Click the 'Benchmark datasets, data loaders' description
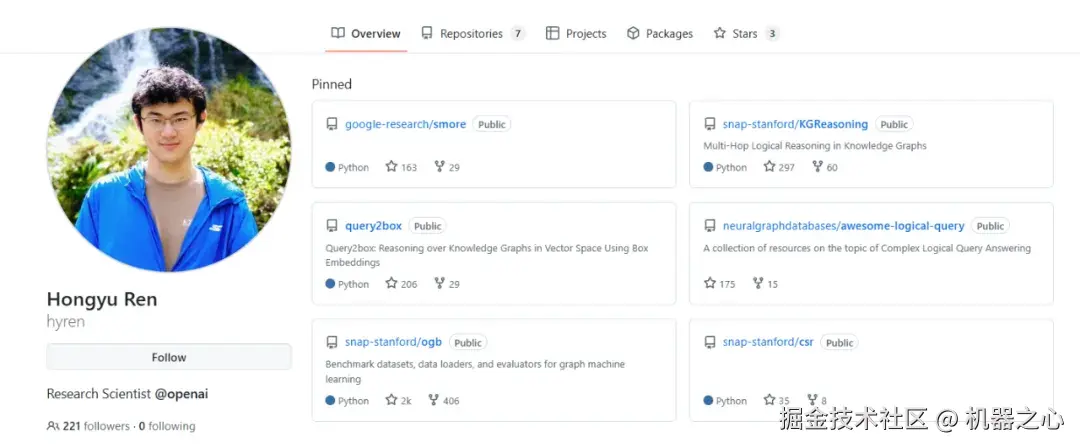This screenshot has height=448, width=1080. pyautogui.click(x=475, y=371)
